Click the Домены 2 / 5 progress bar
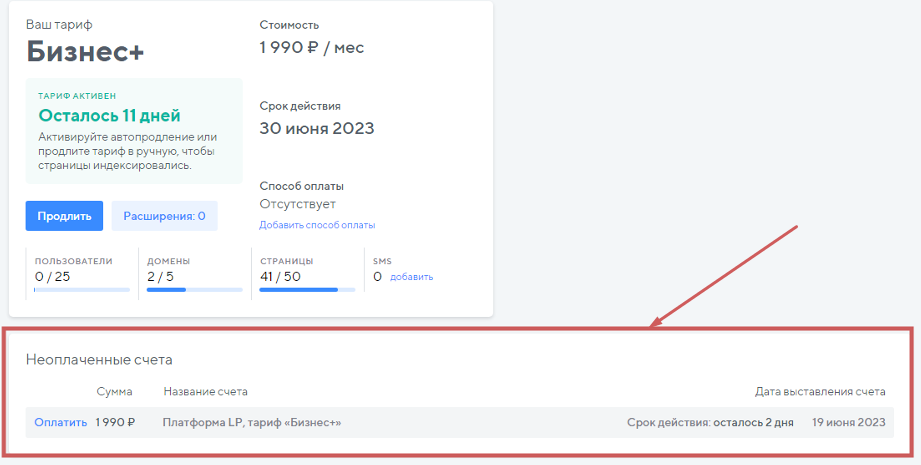 coord(194,290)
